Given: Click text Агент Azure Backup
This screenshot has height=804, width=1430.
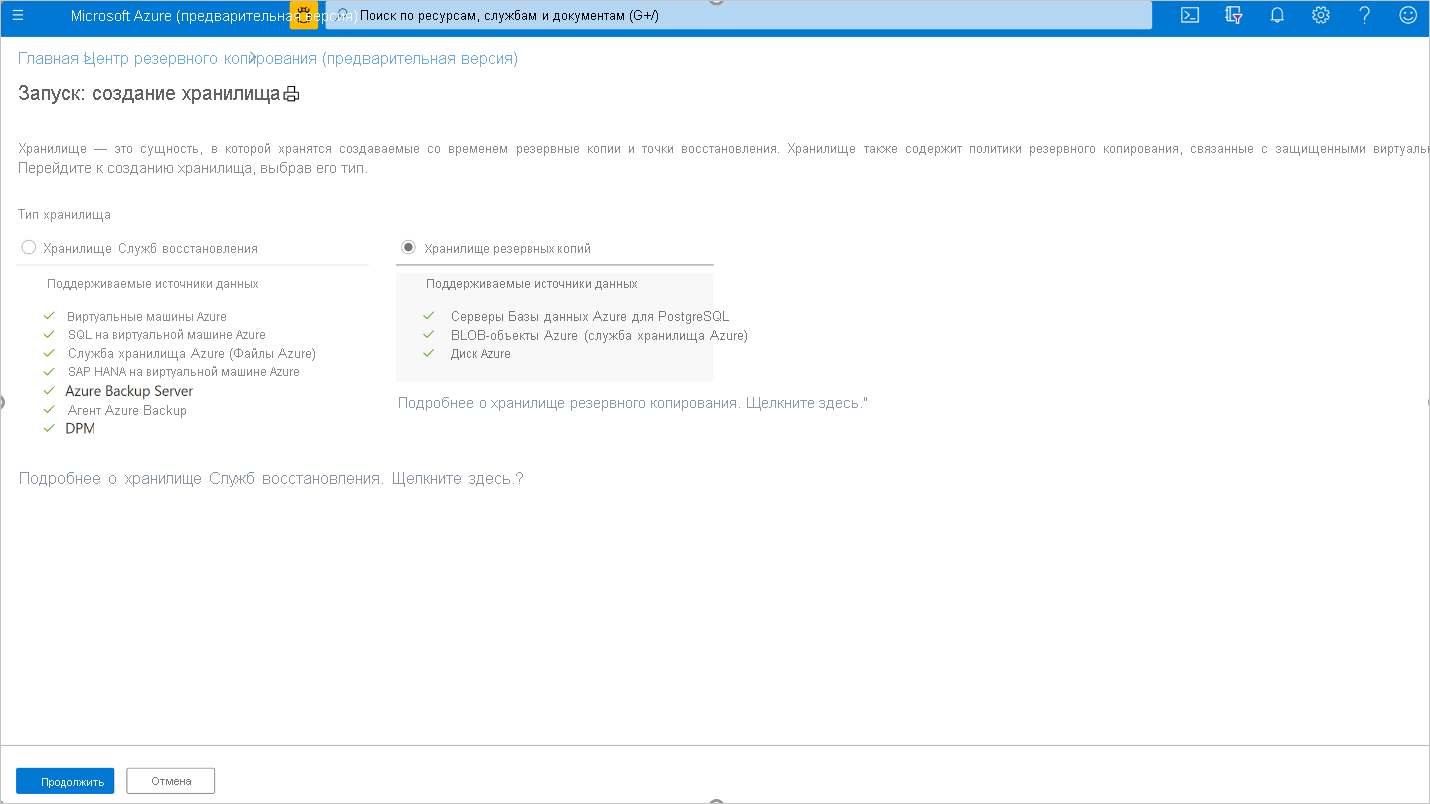Looking at the screenshot, I should [x=127, y=410].
